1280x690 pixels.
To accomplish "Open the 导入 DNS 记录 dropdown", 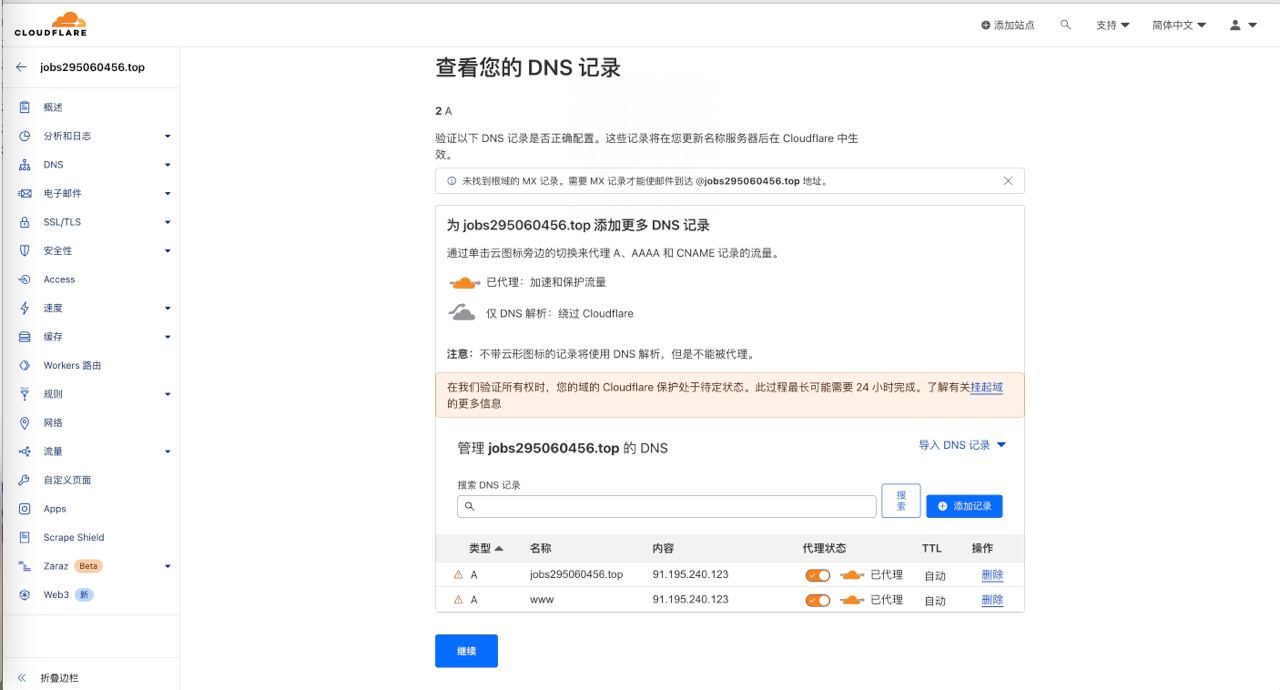I will coord(962,445).
